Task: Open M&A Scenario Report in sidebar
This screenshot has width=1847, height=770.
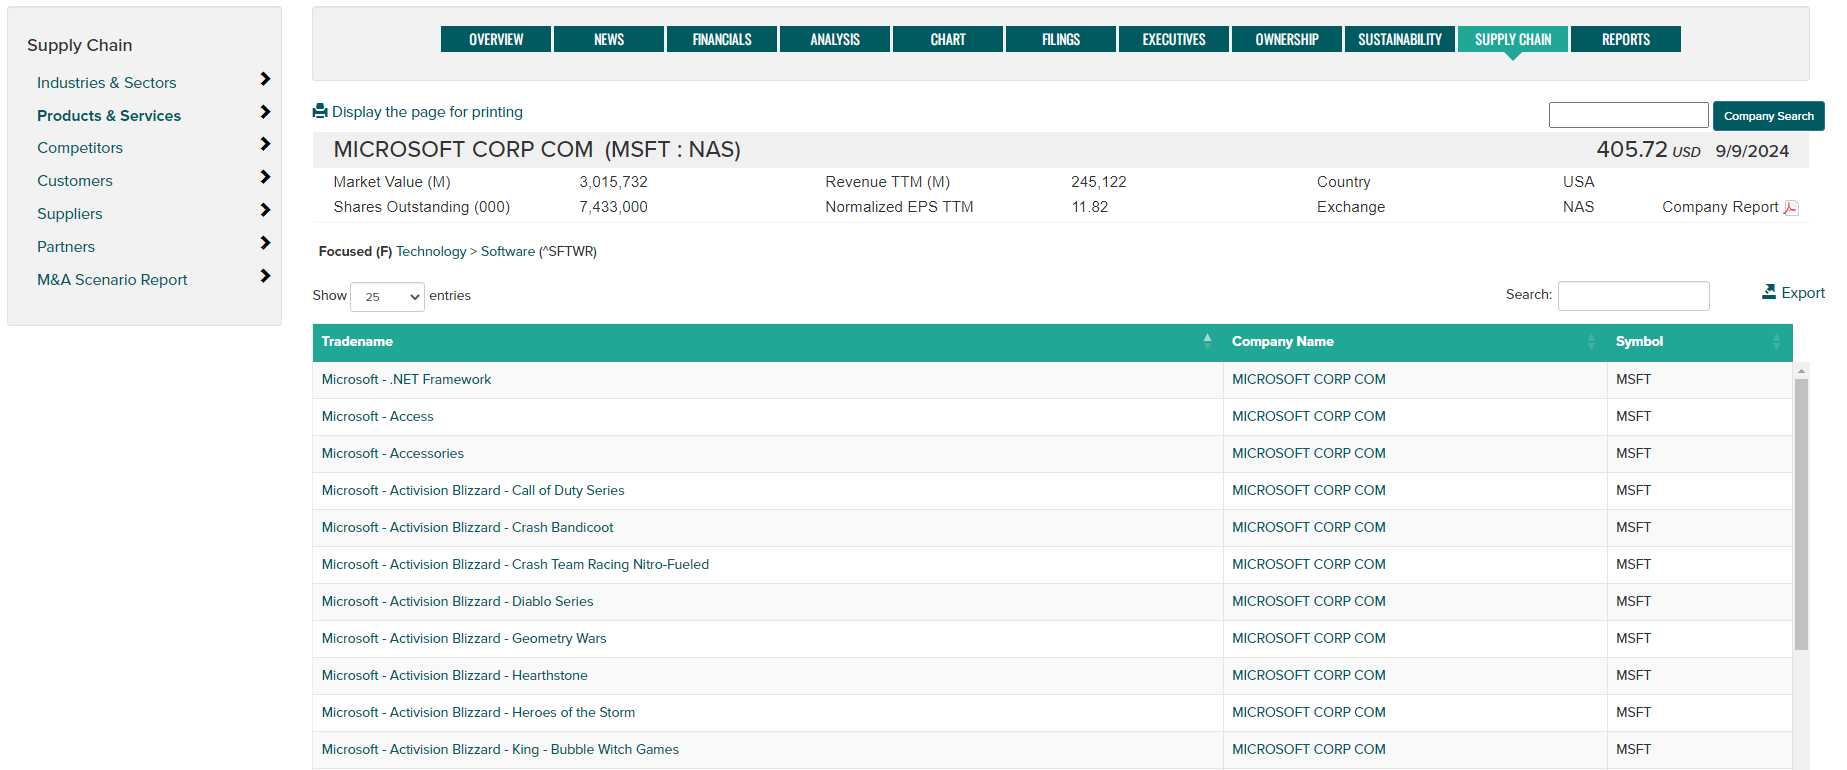Action: click(x=112, y=280)
